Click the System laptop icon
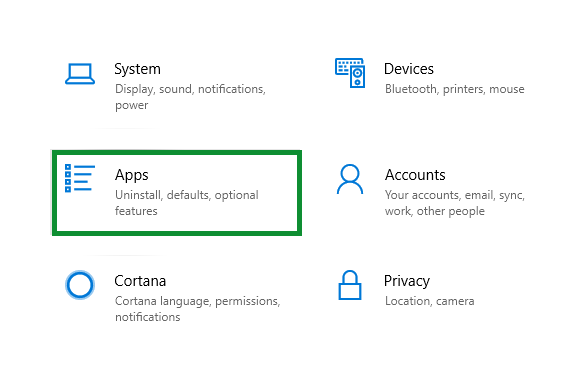Screen dimensions: 561x368 80,74
